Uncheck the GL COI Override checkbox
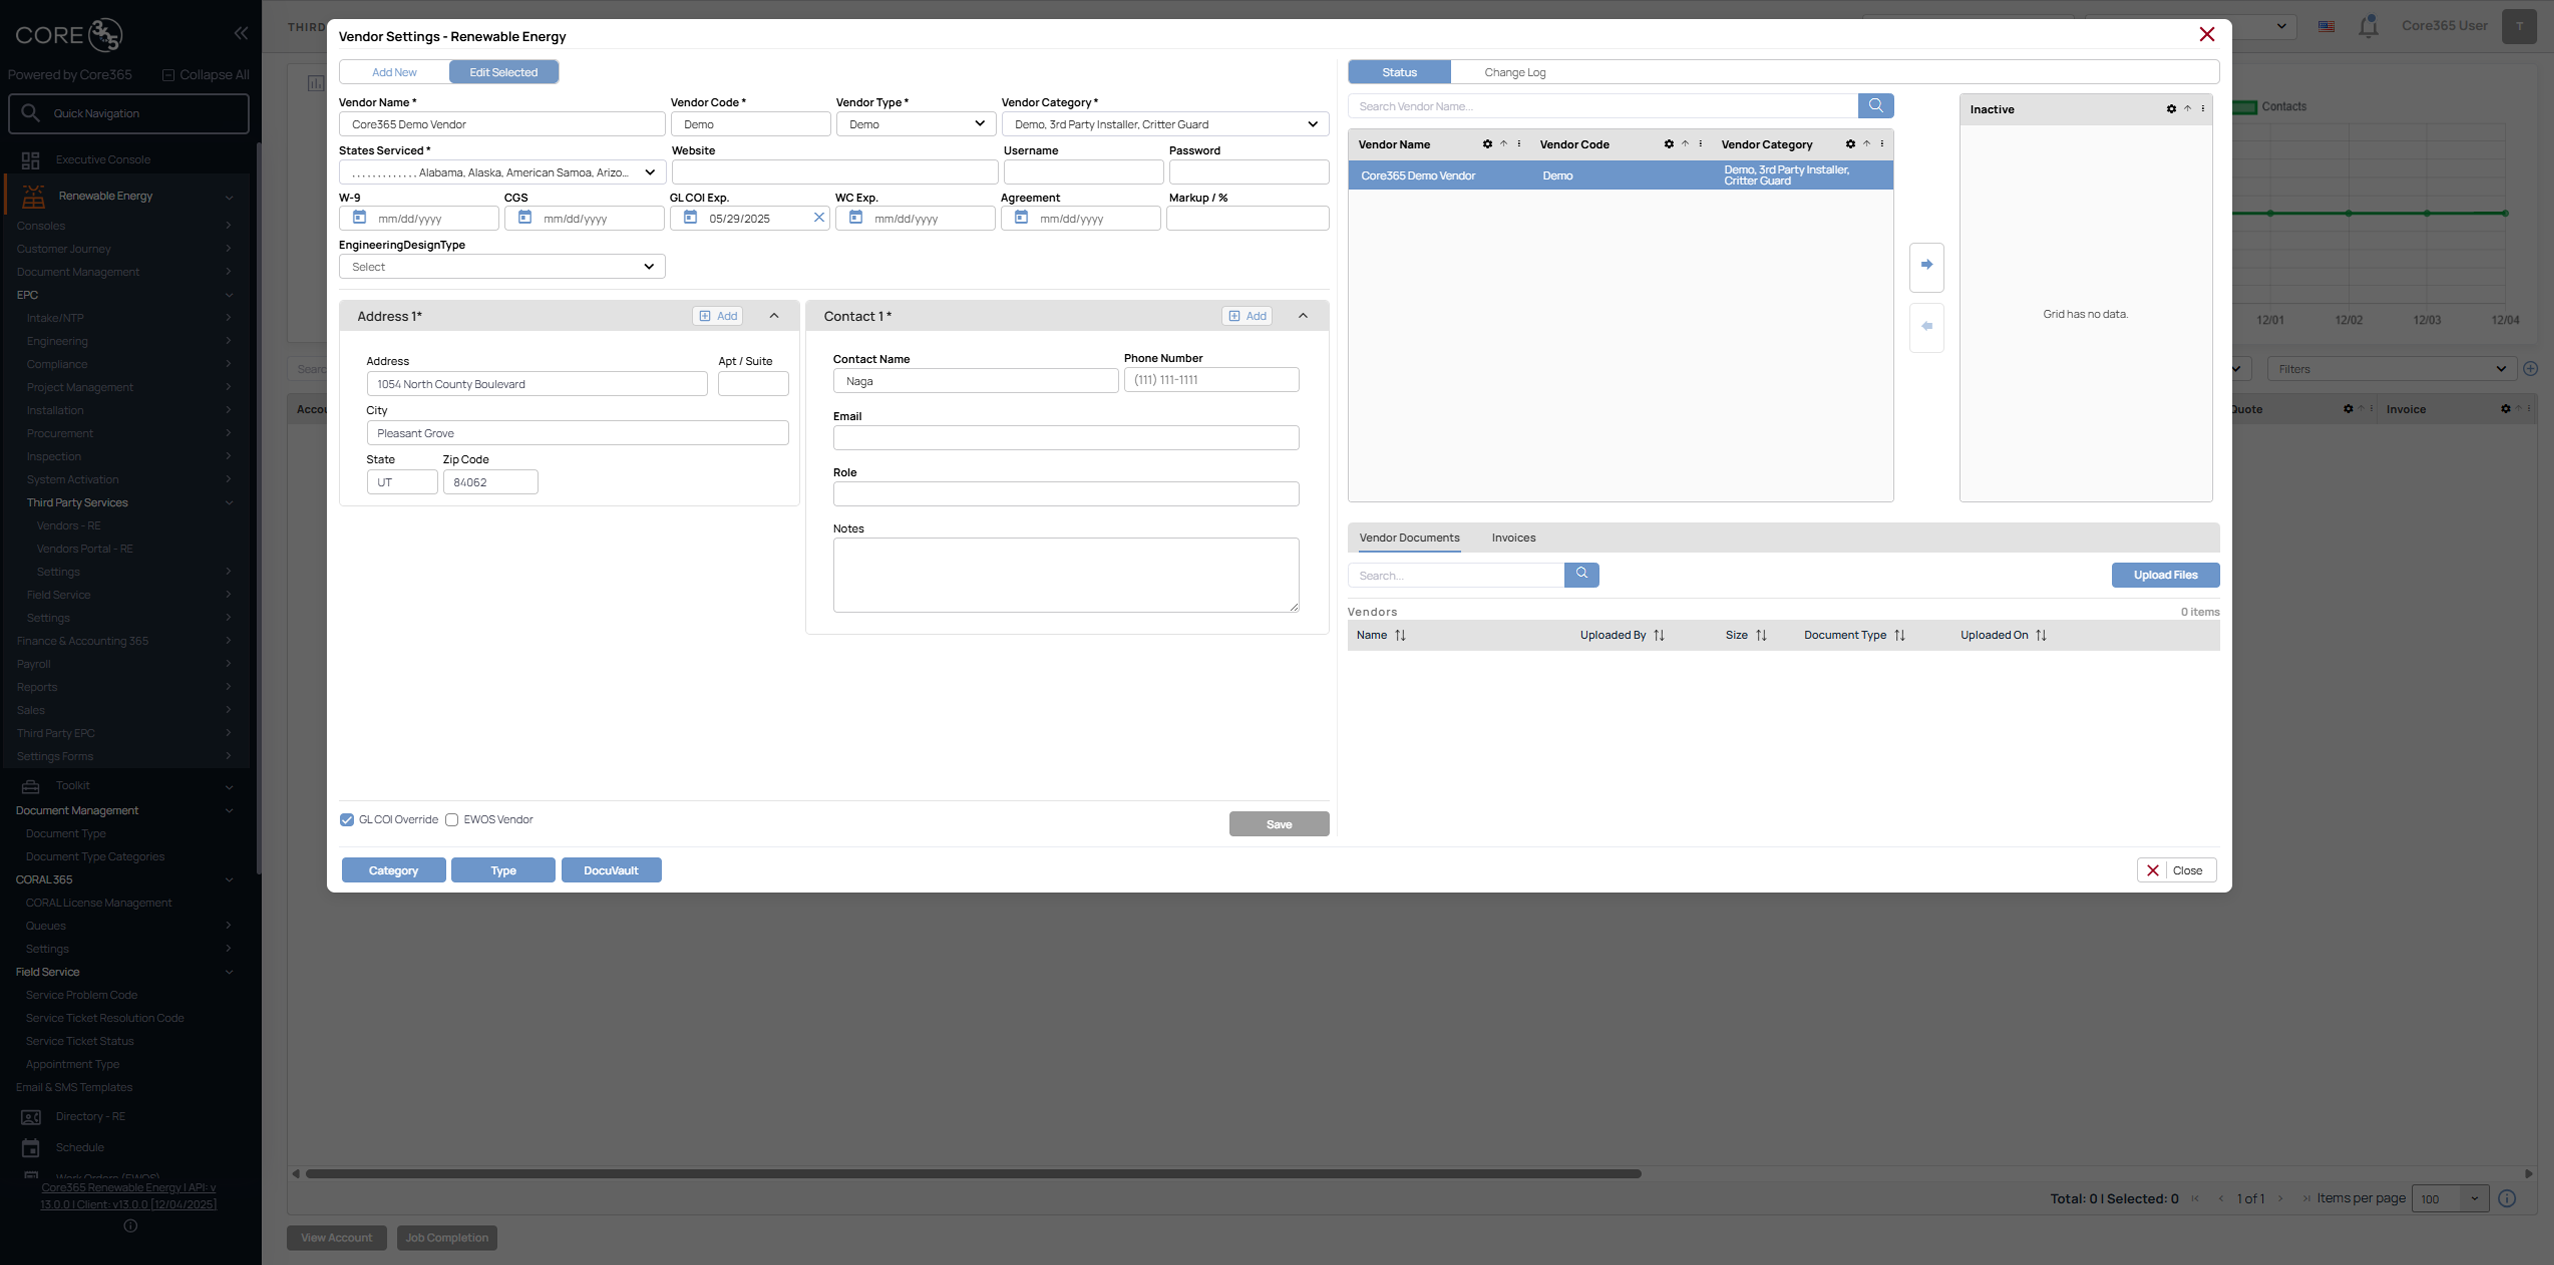 pos(347,820)
